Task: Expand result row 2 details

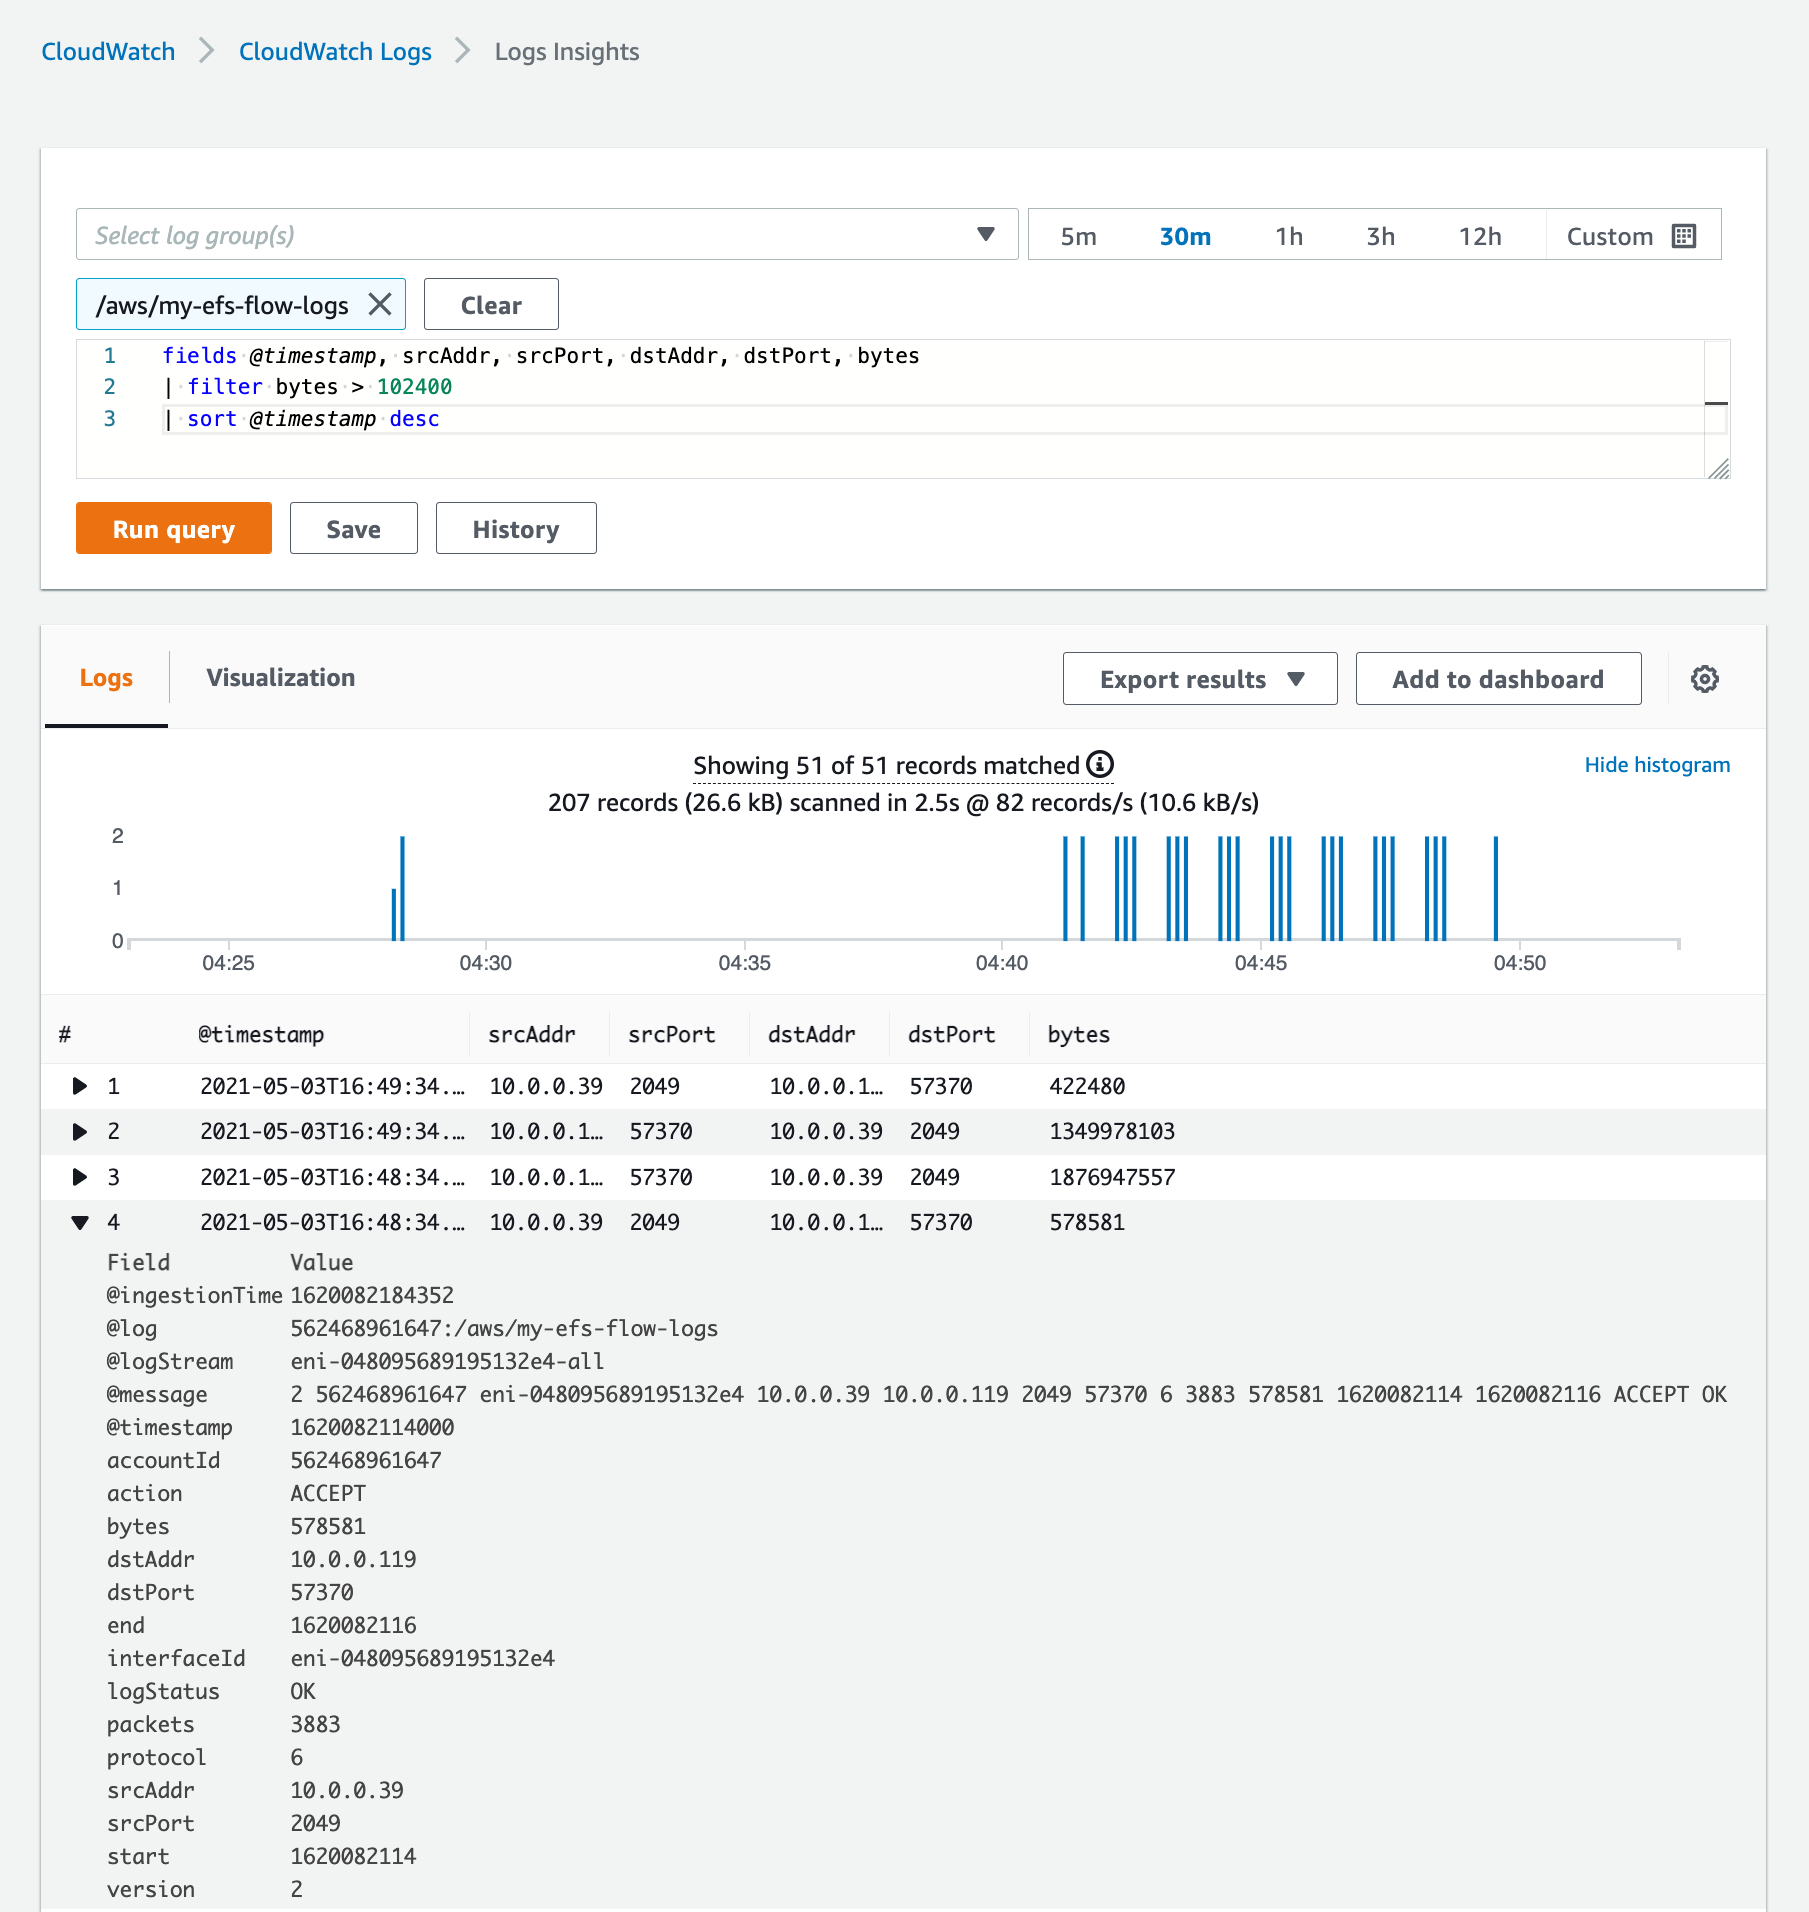Action: [x=80, y=1131]
